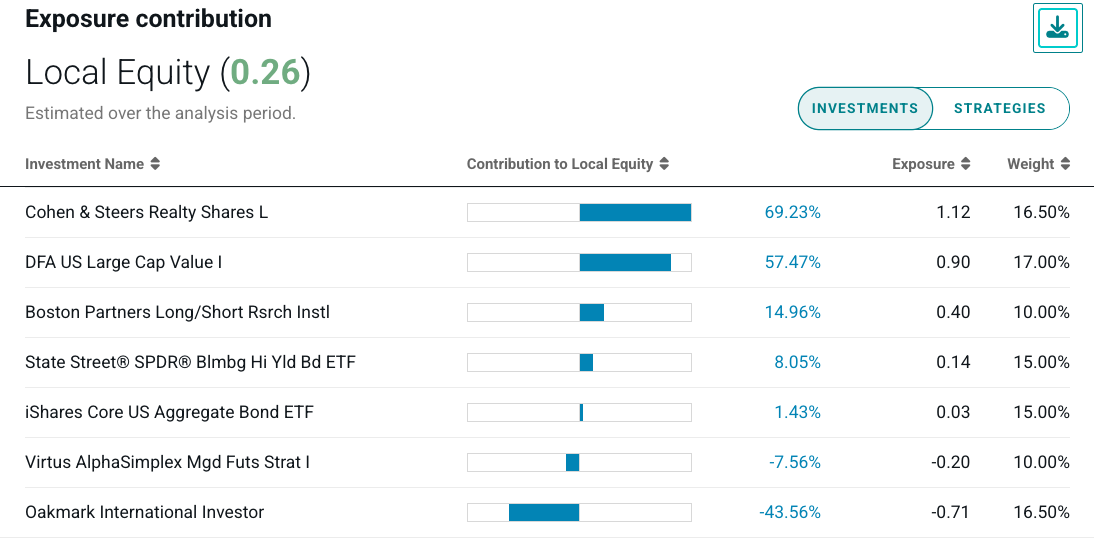The height and width of the screenshot is (548, 1094).
Task: Select DFA US Large Cap Value I
Action: tap(123, 262)
